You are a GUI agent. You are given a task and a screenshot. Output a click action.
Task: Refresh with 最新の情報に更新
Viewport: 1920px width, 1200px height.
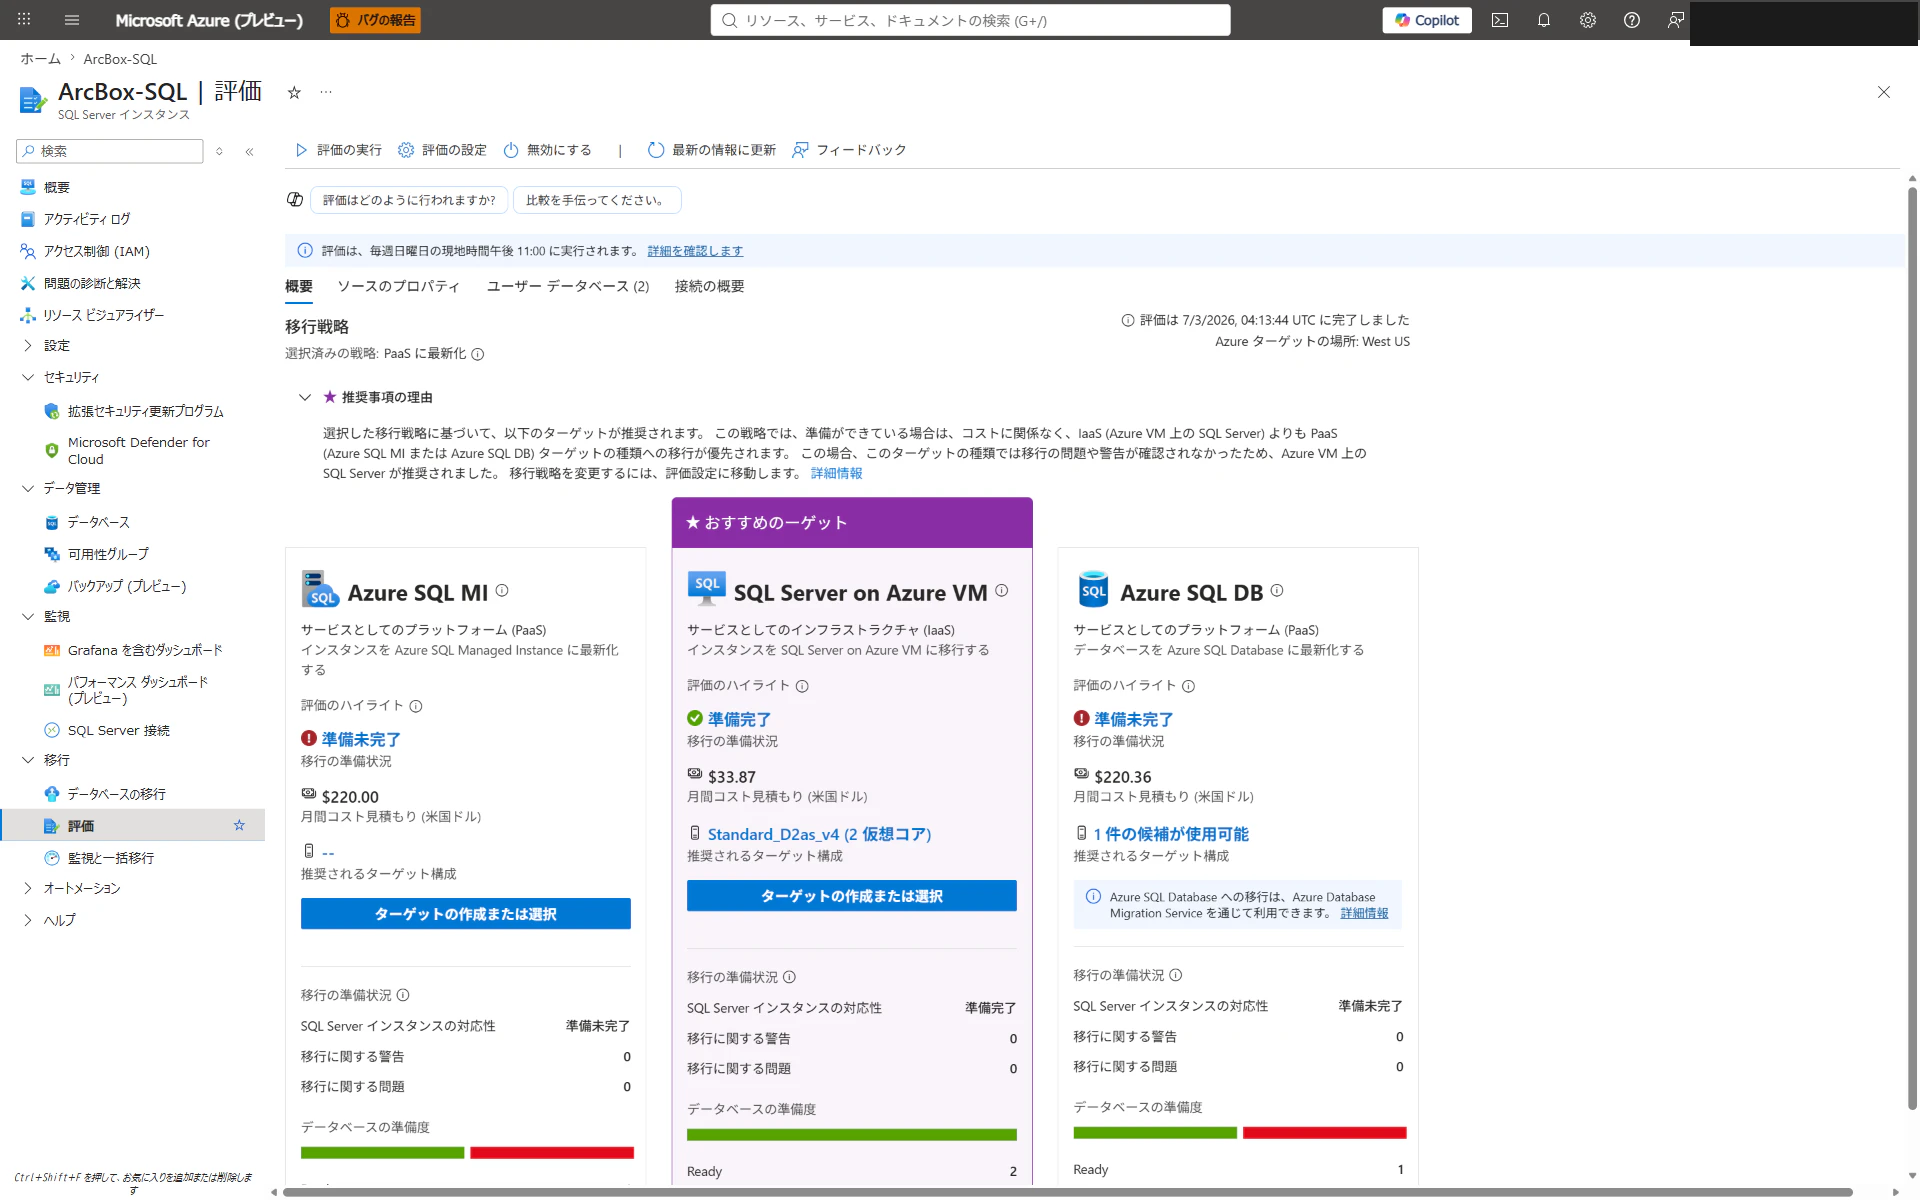712,150
